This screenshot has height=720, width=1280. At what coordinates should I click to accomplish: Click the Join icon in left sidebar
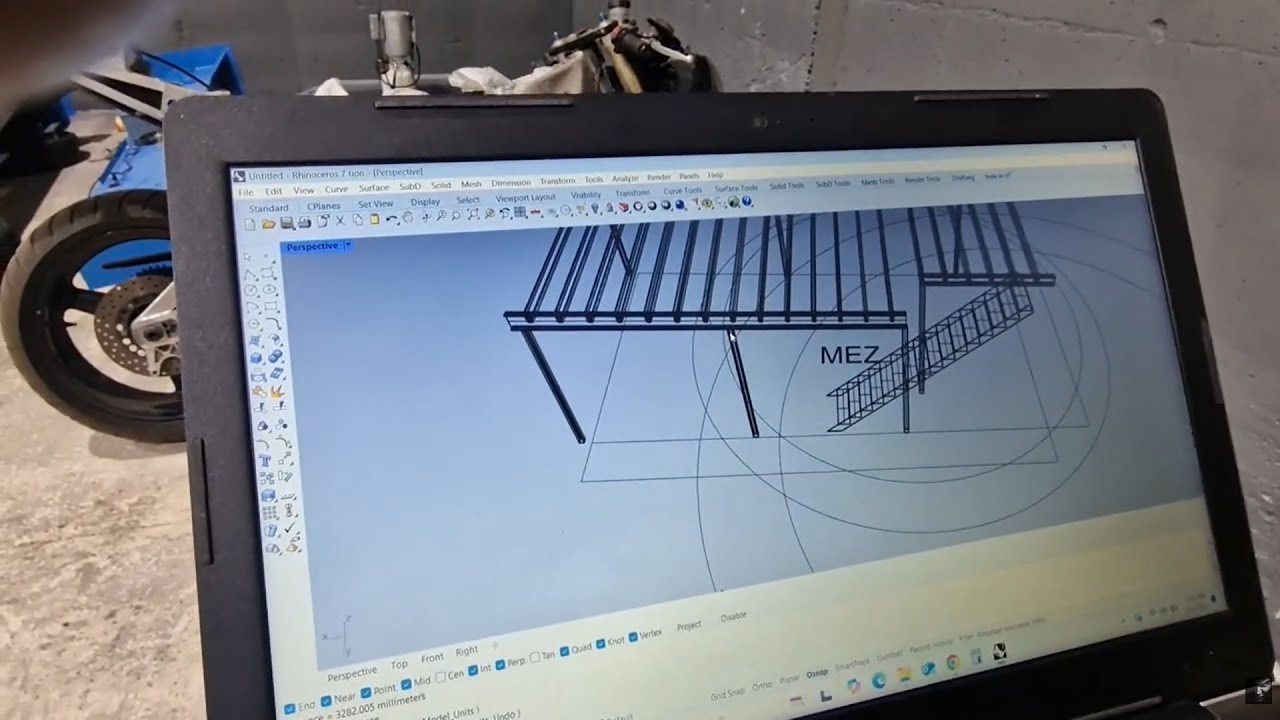[x=259, y=392]
